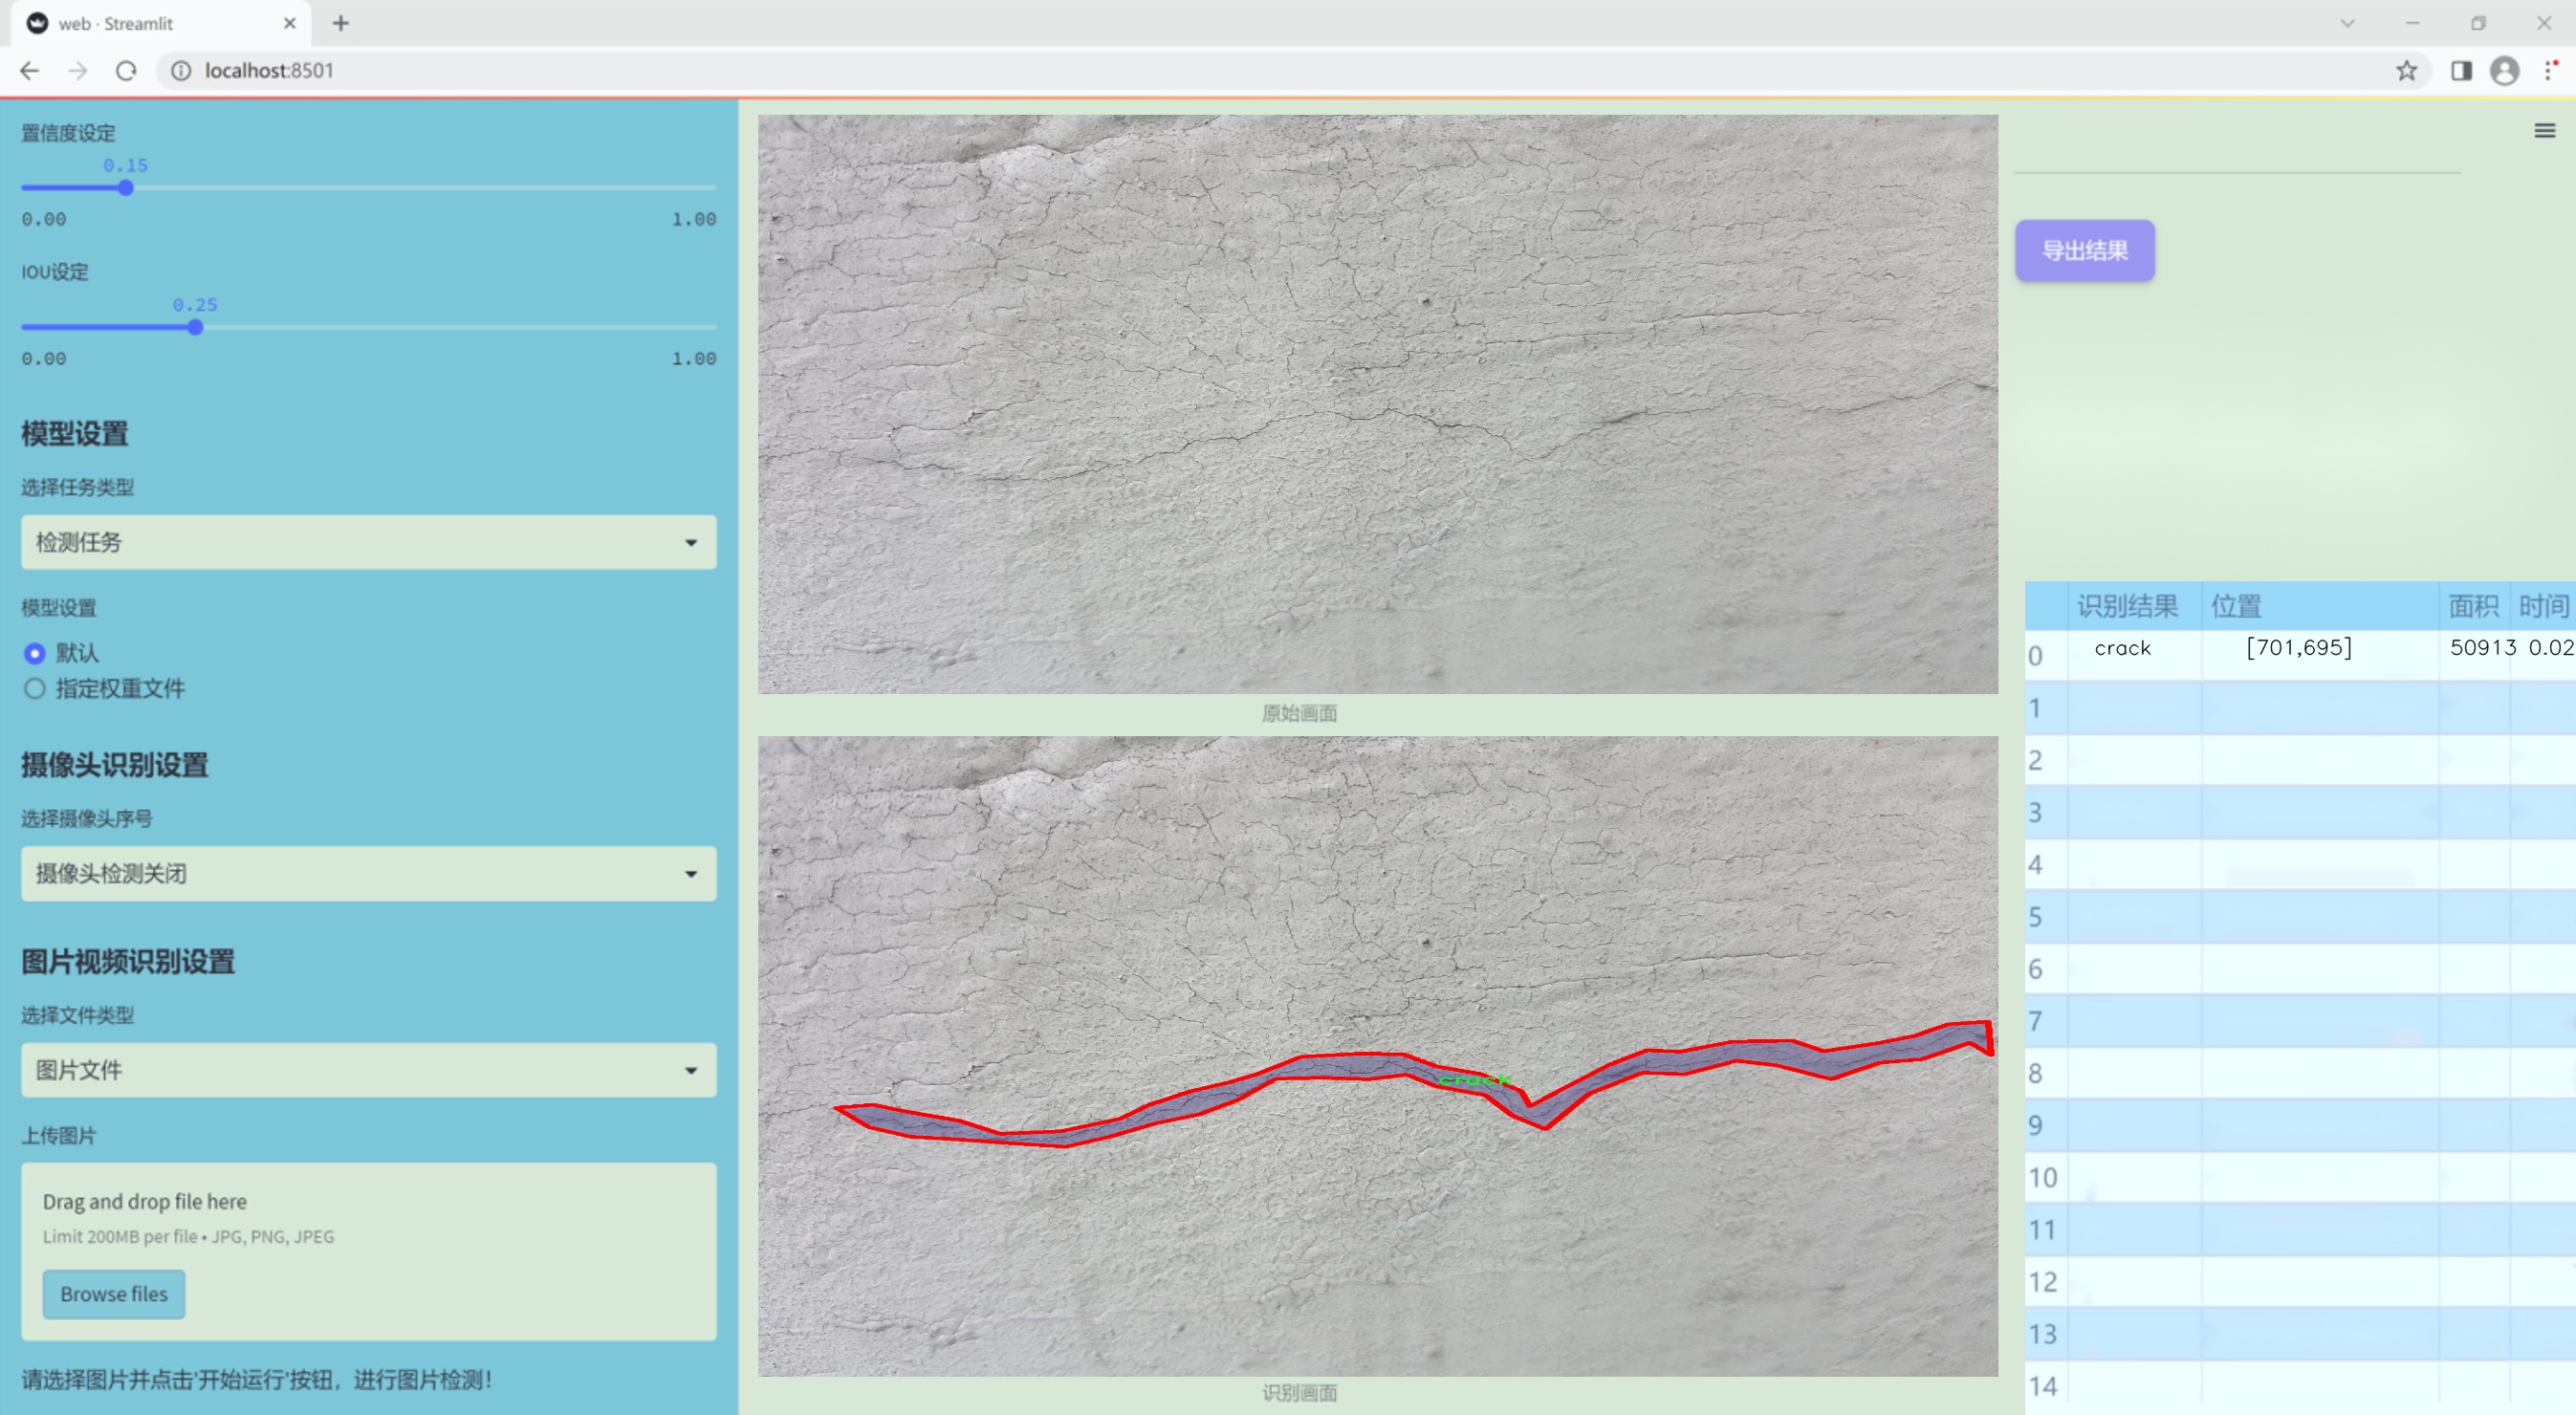Adjust the 置信度设定 confidence slider handle
This screenshot has width=2576, height=1415.
pos(126,188)
